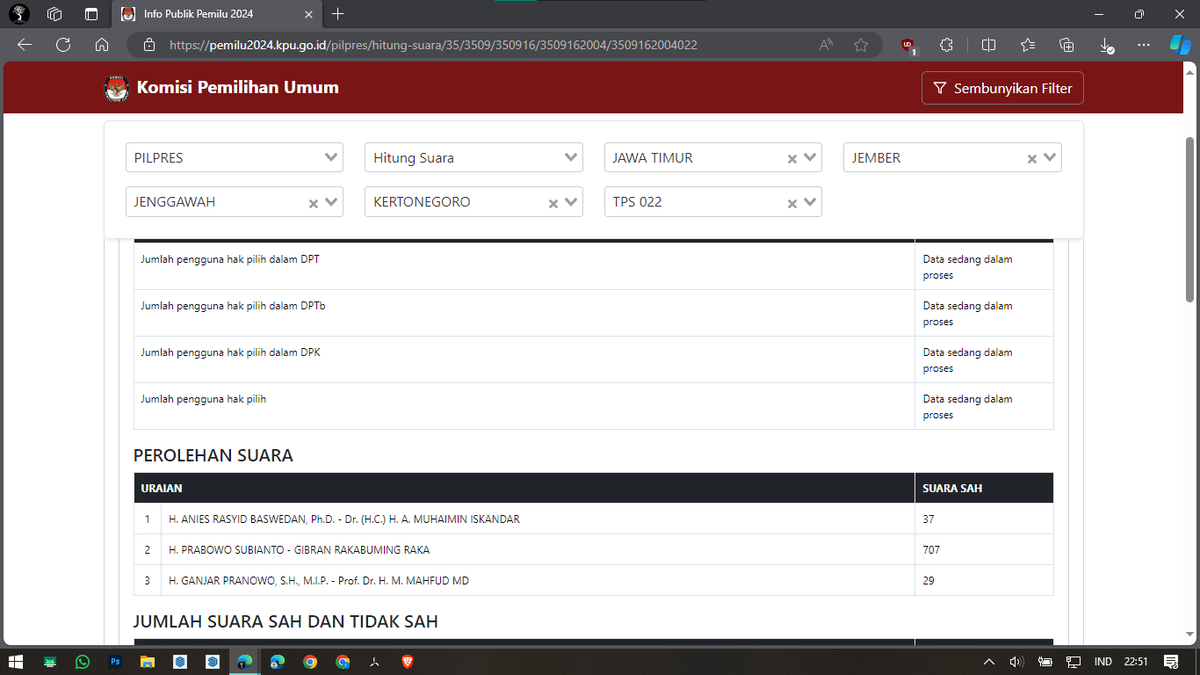Screen dimensions: 1200x675
Task: Click the Jumlah pengguna hak pilih dalam DPK row
Action: (x=593, y=360)
